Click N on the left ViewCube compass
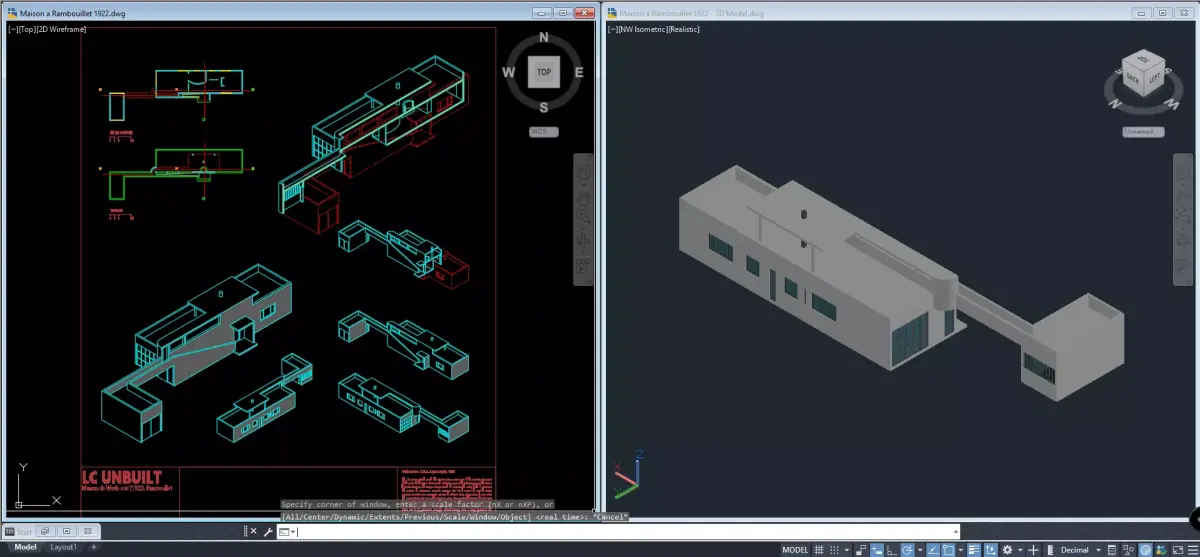 click(x=544, y=37)
